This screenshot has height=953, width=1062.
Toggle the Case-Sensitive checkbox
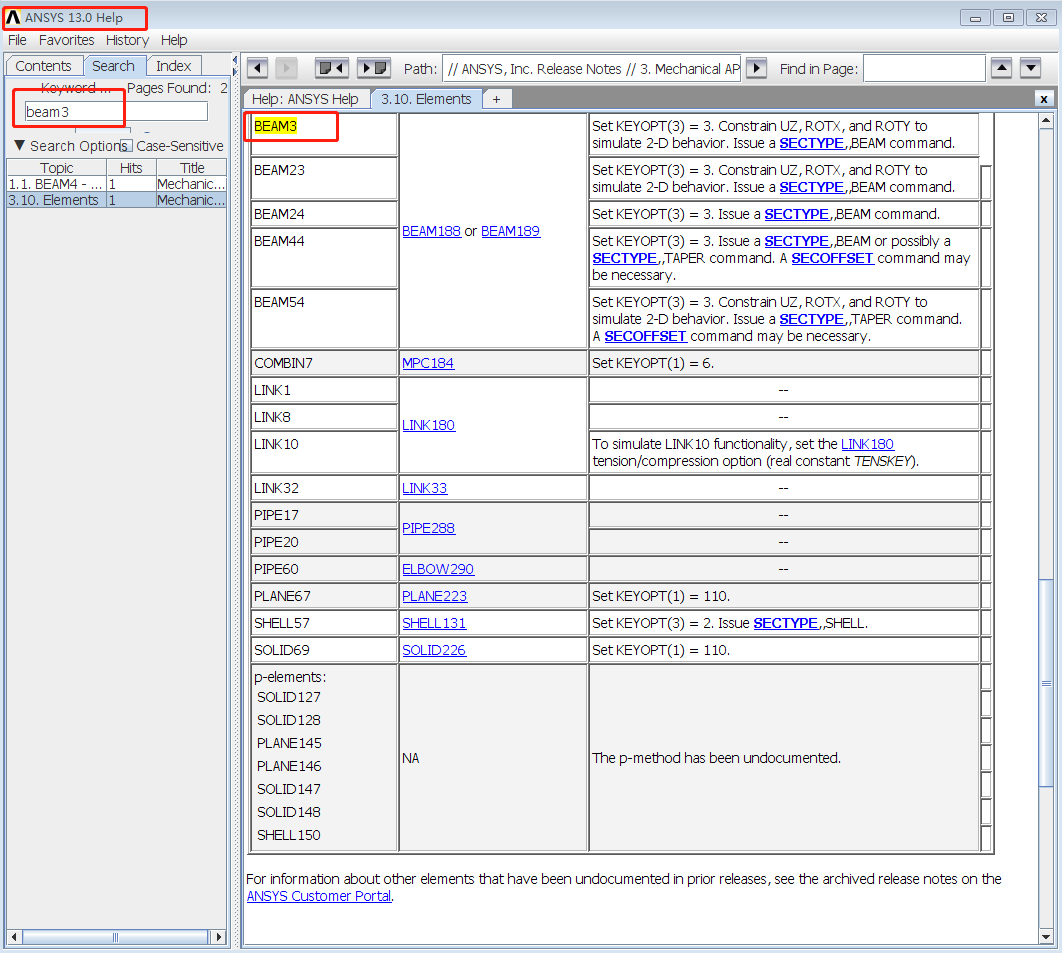pyautogui.click(x=127, y=146)
